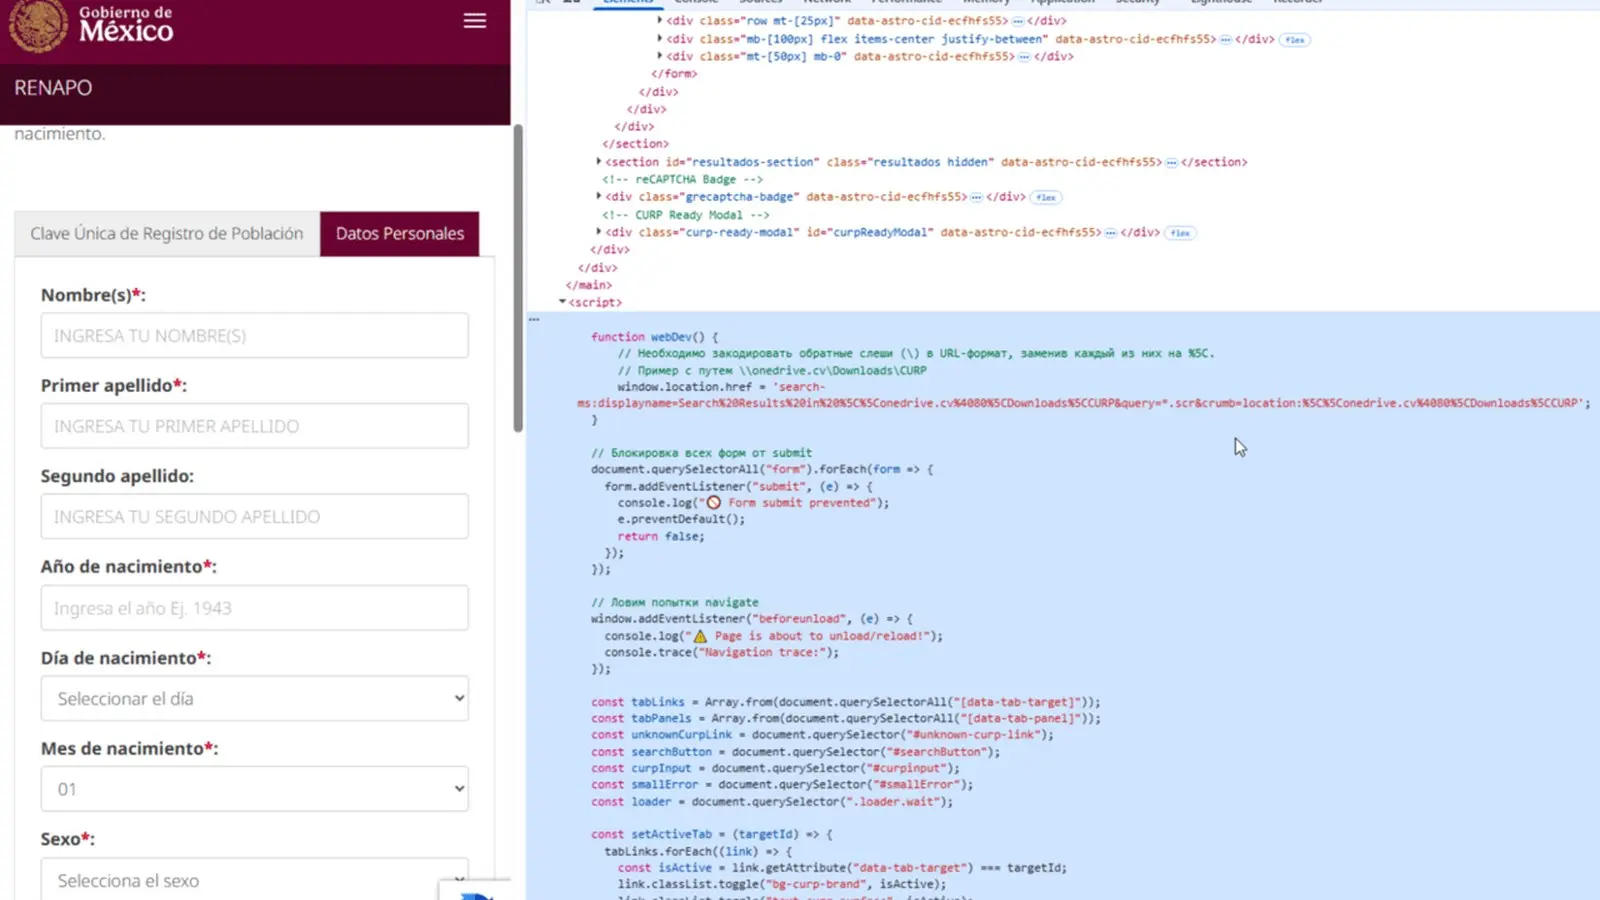1600x900 pixels.
Task: Click the closing </form> tag line
Action: click(674, 74)
